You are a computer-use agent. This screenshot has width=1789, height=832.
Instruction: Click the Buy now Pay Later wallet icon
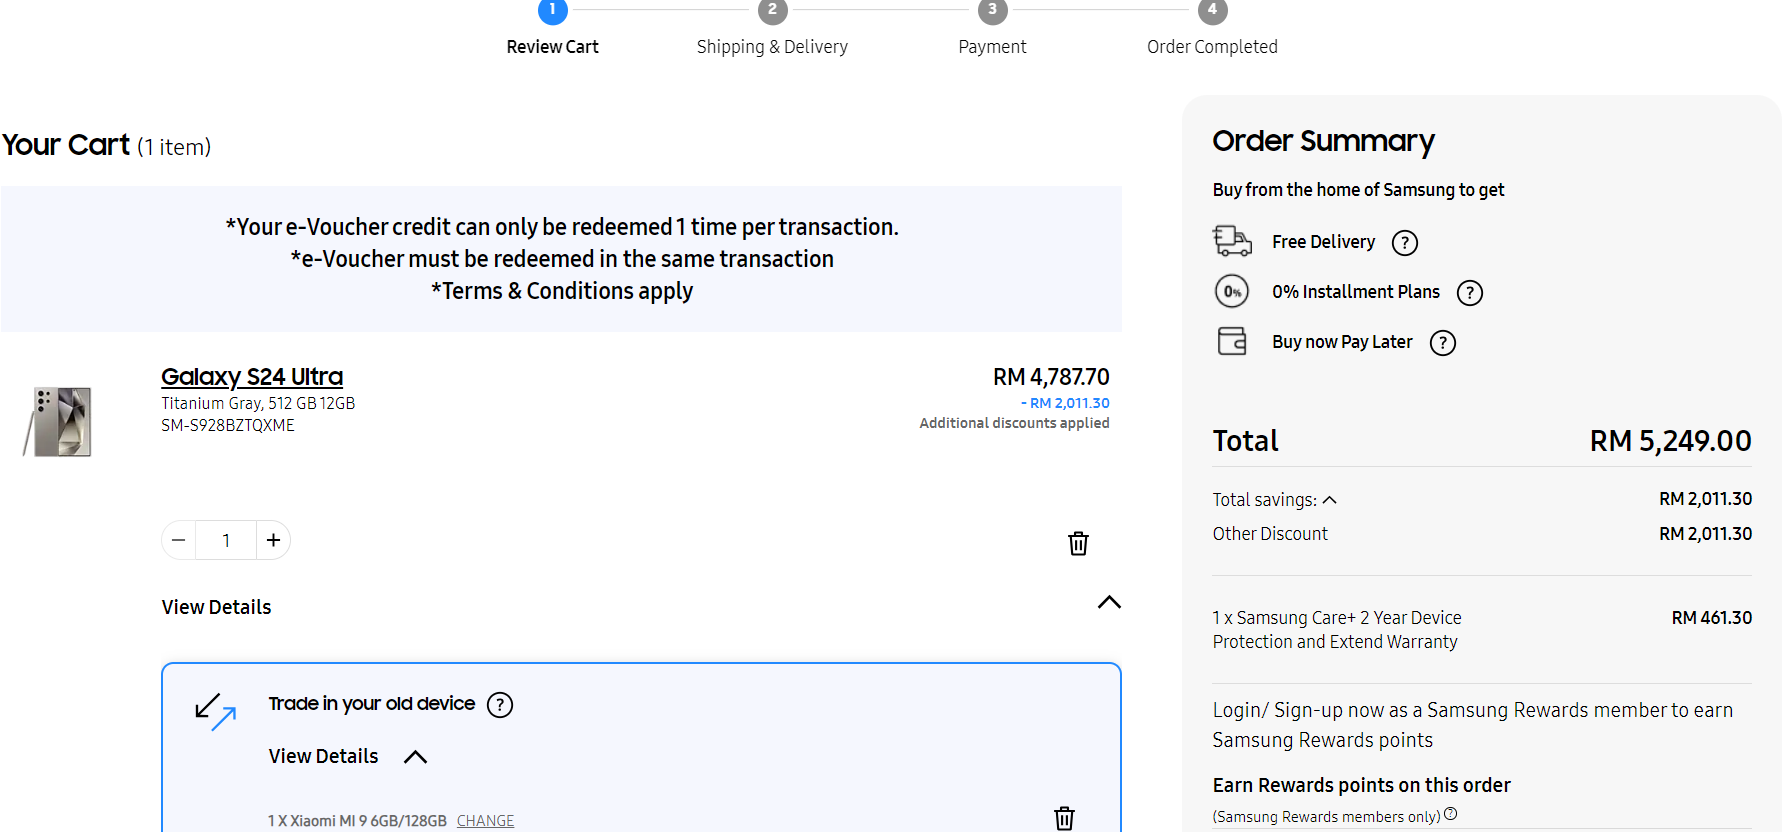[x=1232, y=341]
